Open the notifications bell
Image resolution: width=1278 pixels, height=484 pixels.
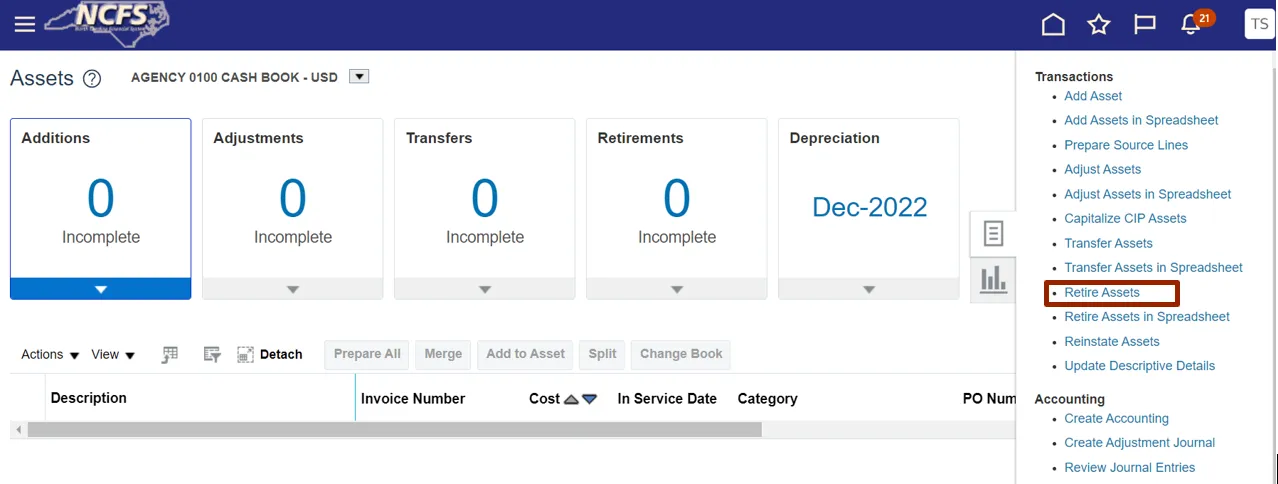click(1191, 24)
